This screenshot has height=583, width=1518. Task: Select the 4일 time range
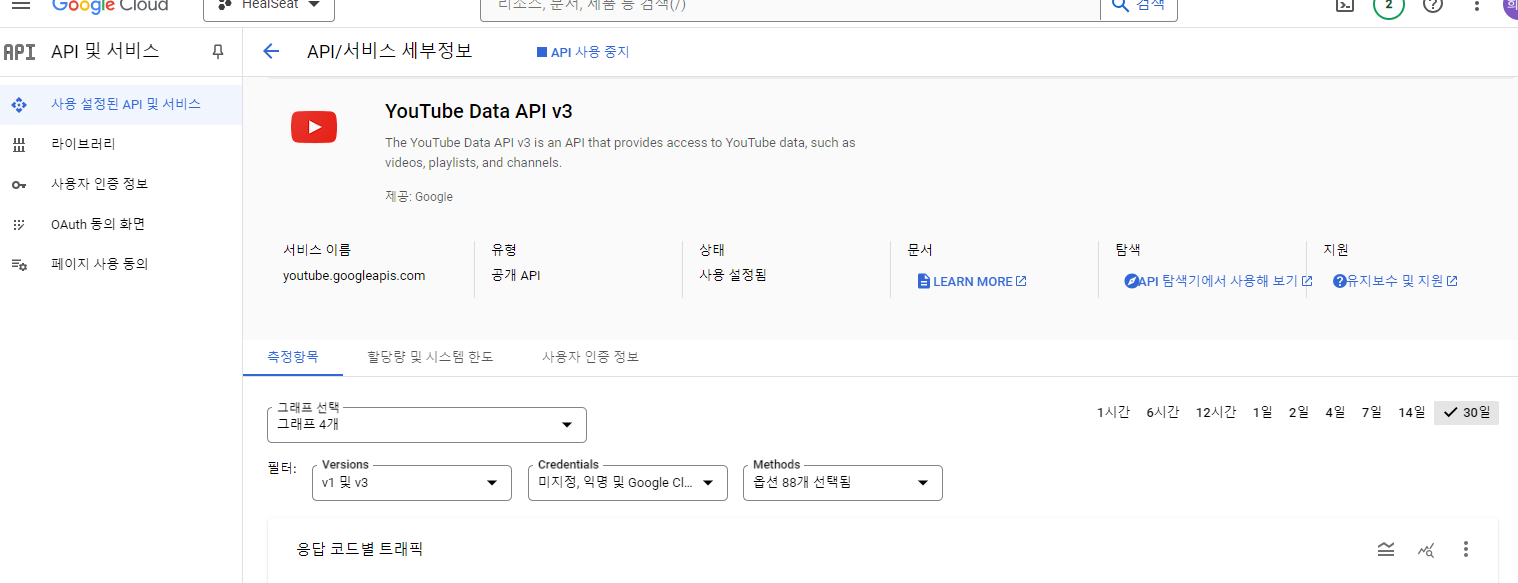[1335, 412]
